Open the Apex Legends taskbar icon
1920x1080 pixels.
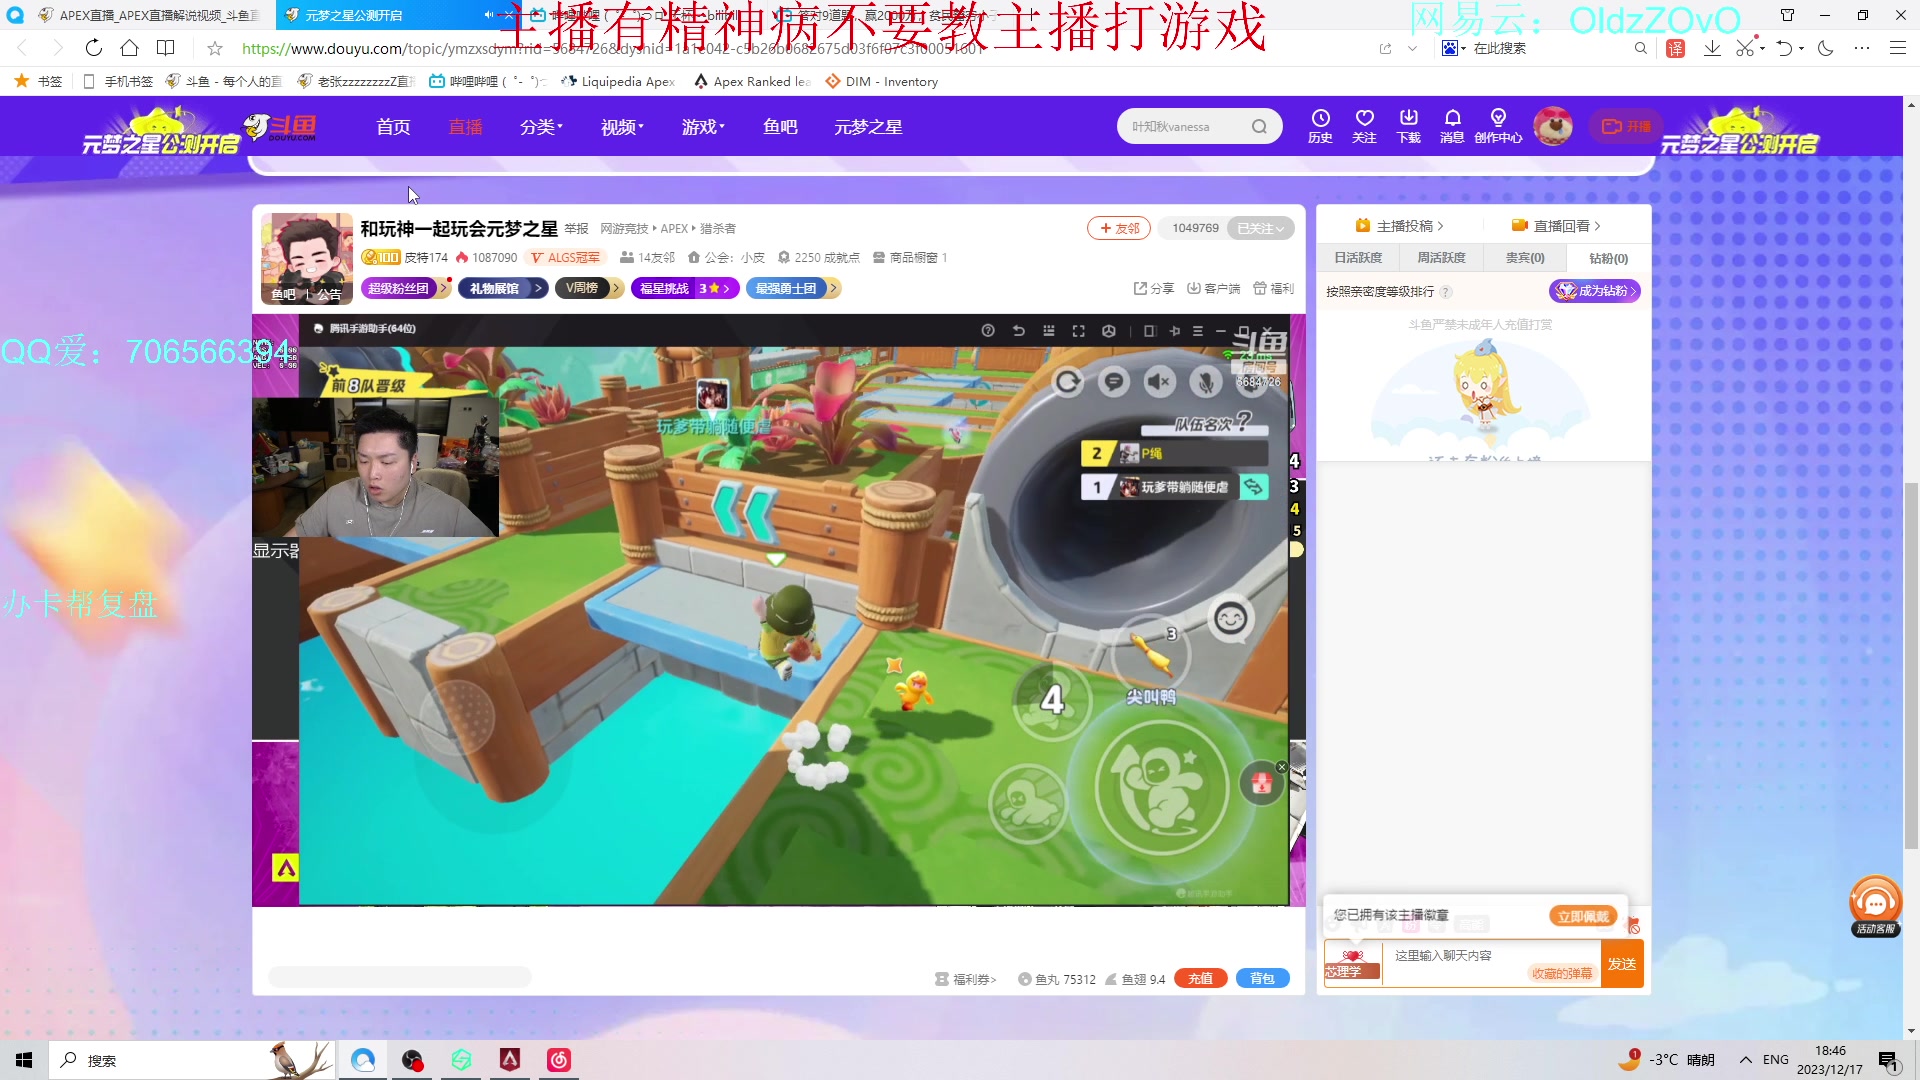509,1060
